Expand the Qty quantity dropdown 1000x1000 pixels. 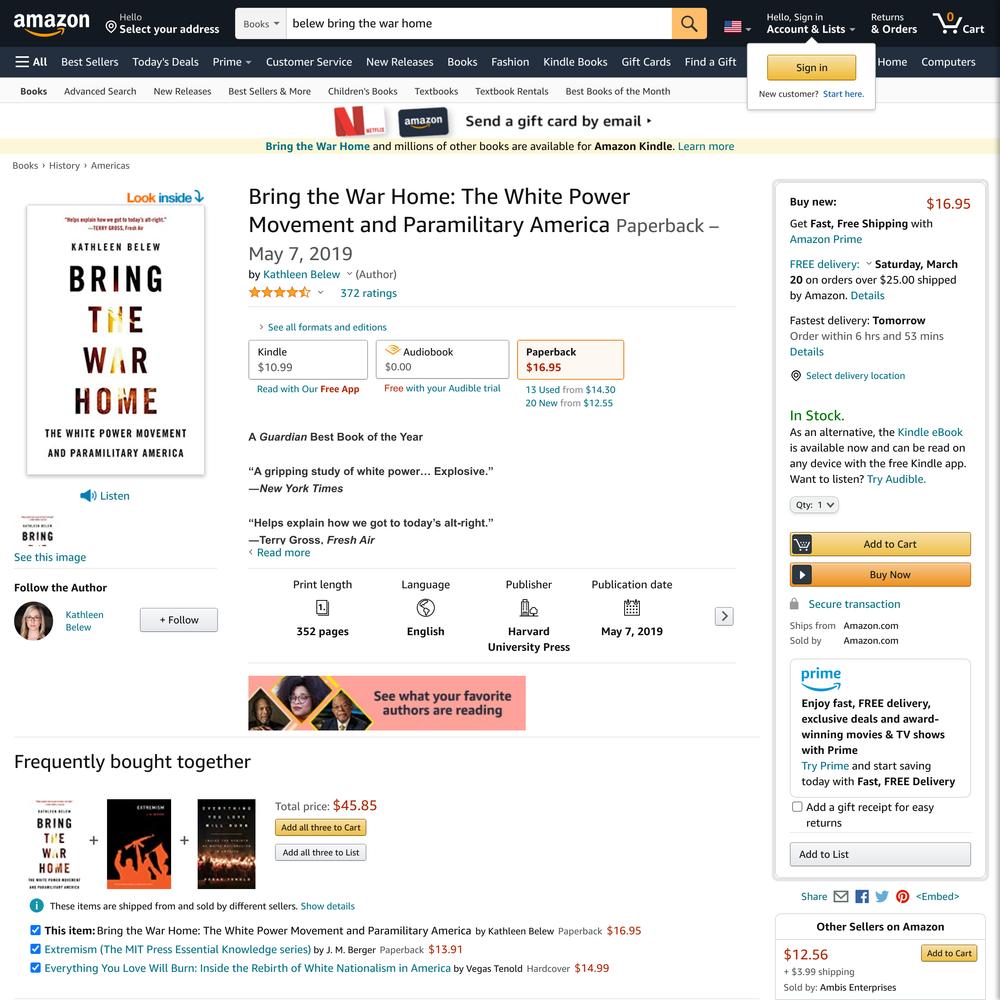[814, 504]
